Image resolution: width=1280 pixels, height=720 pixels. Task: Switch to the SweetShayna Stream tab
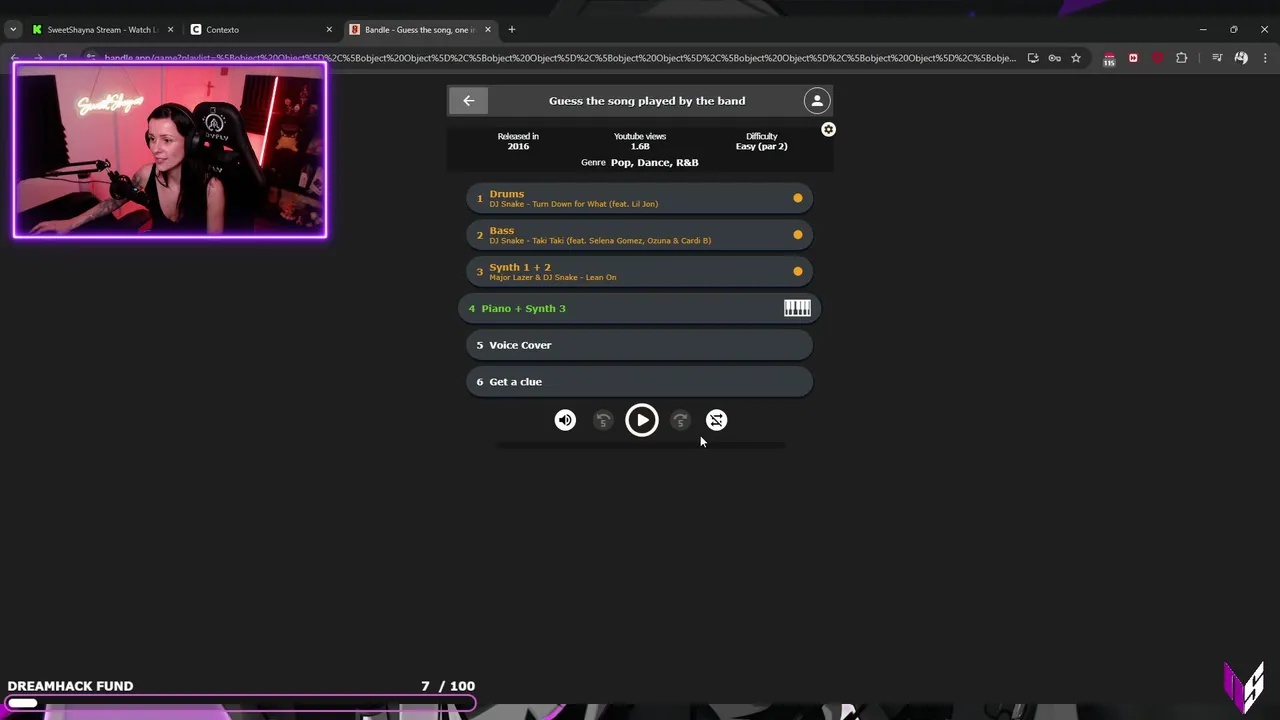[x=102, y=29]
